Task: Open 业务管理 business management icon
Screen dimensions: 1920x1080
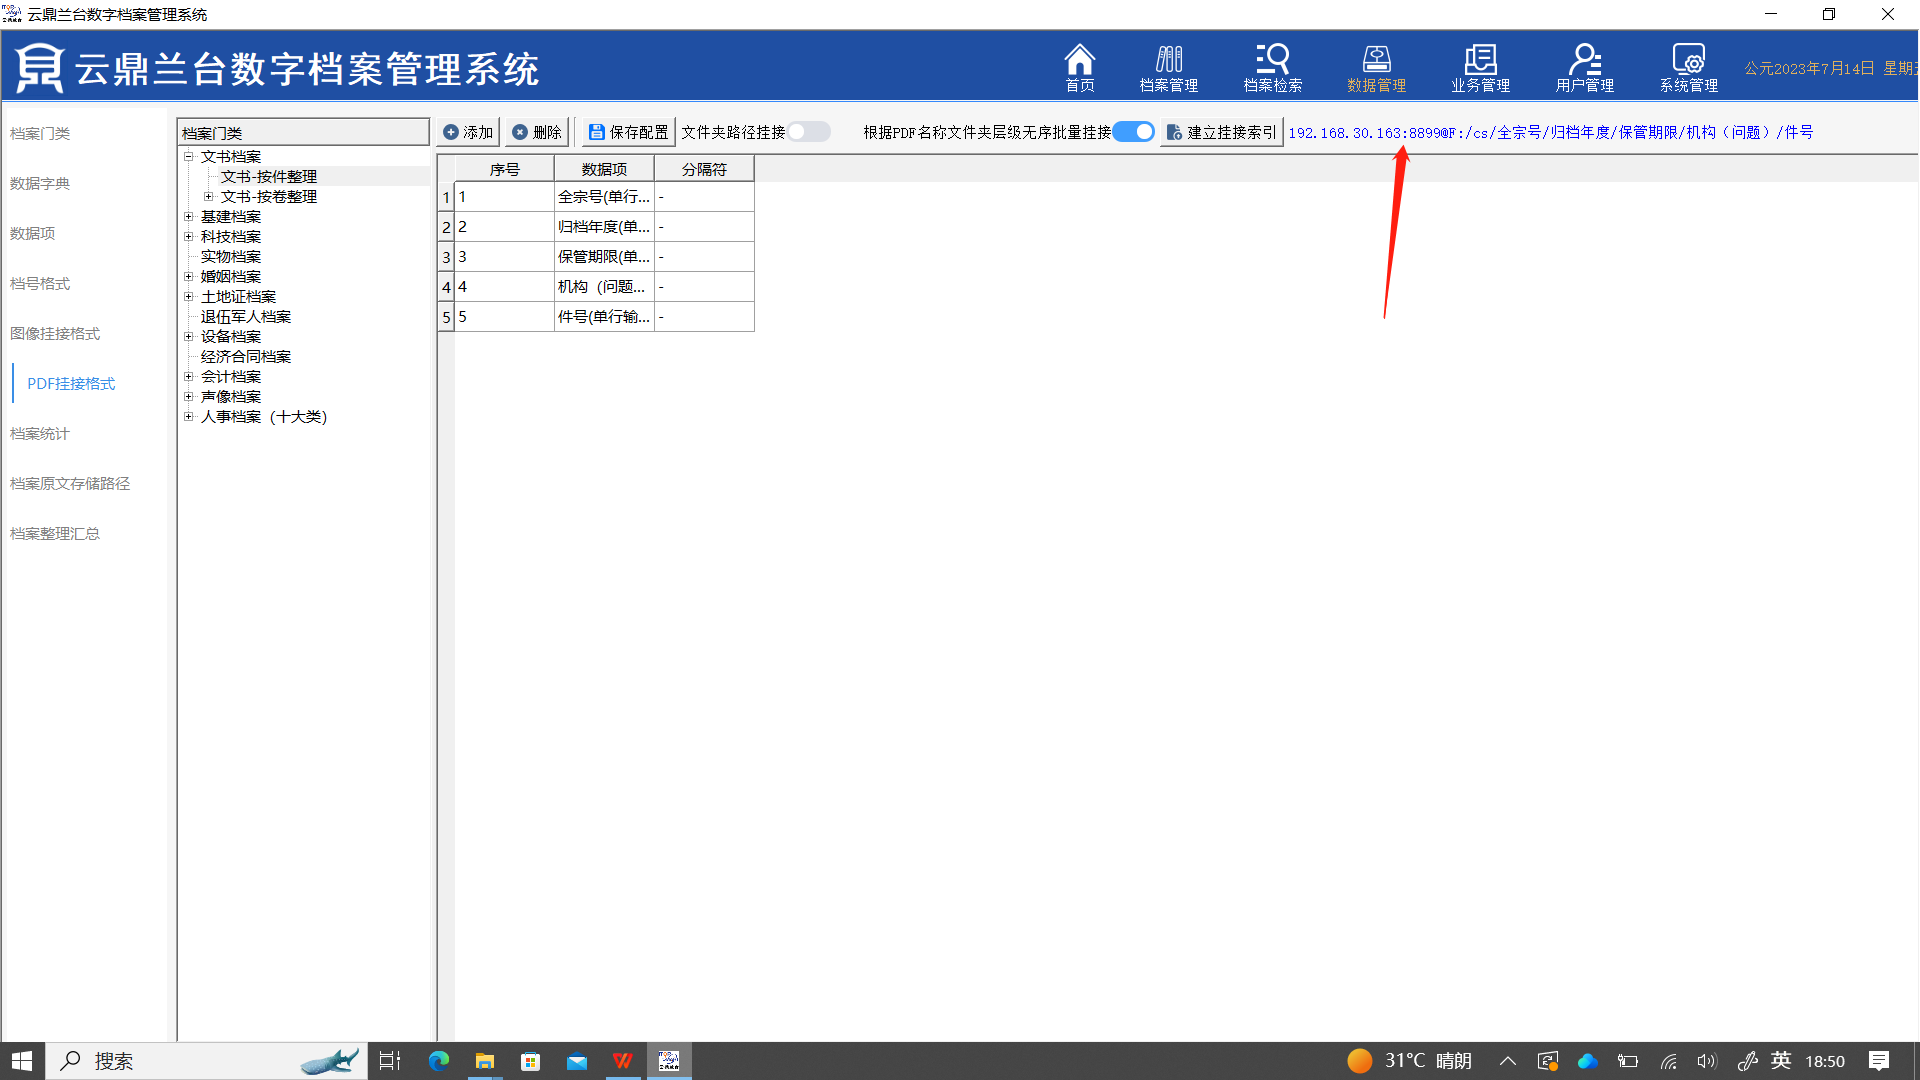Action: pyautogui.click(x=1480, y=67)
